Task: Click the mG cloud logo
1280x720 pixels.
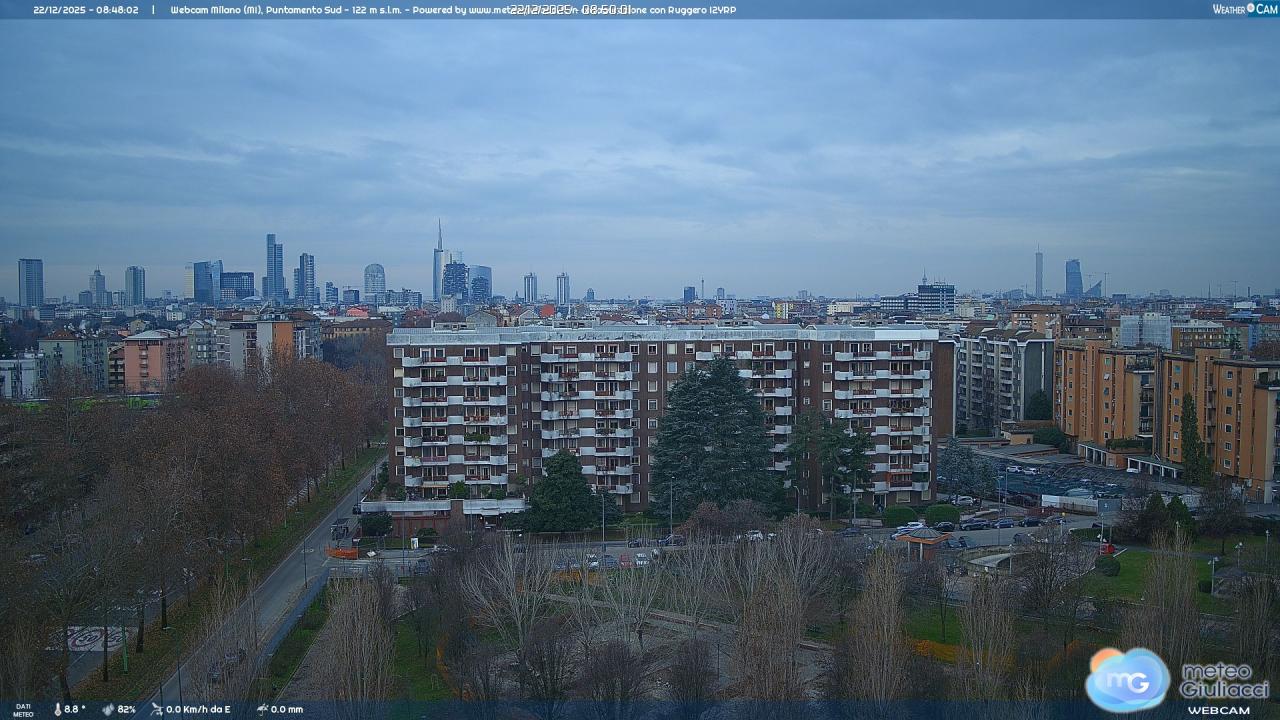Action: click(1127, 679)
